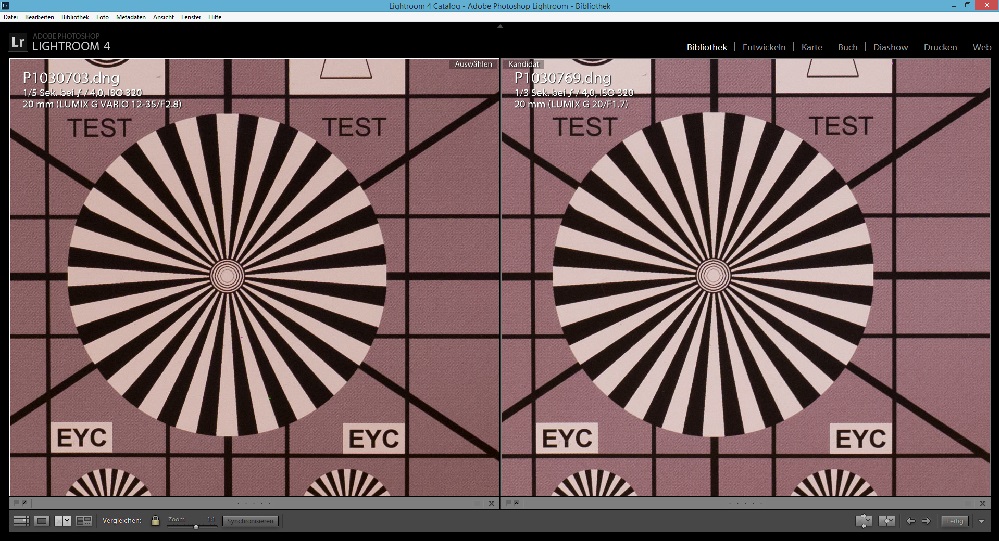The height and width of the screenshot is (541, 999).
Task: Select previous photo with left arrow
Action: [910, 521]
